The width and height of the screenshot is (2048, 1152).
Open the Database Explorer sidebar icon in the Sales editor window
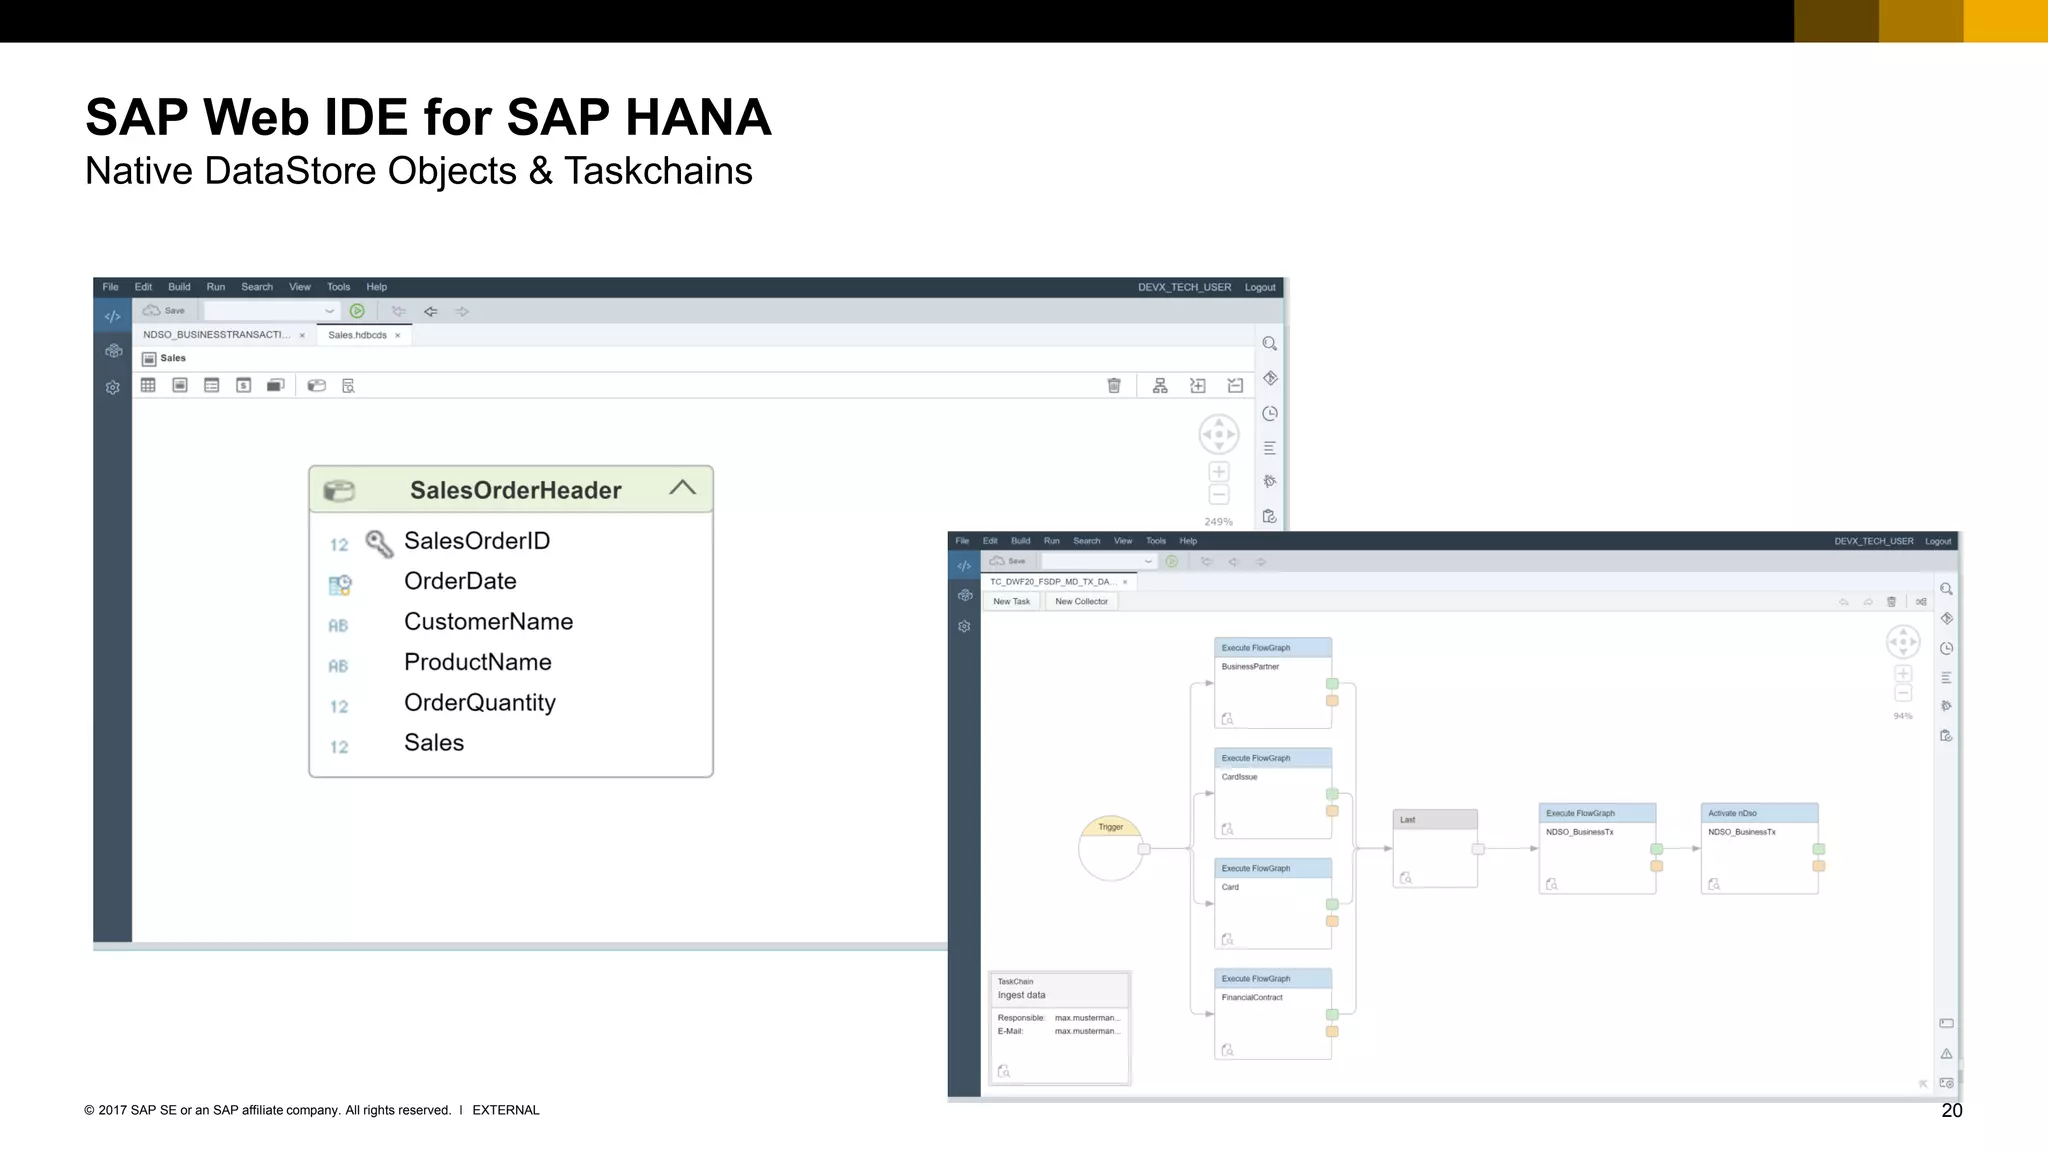113,351
